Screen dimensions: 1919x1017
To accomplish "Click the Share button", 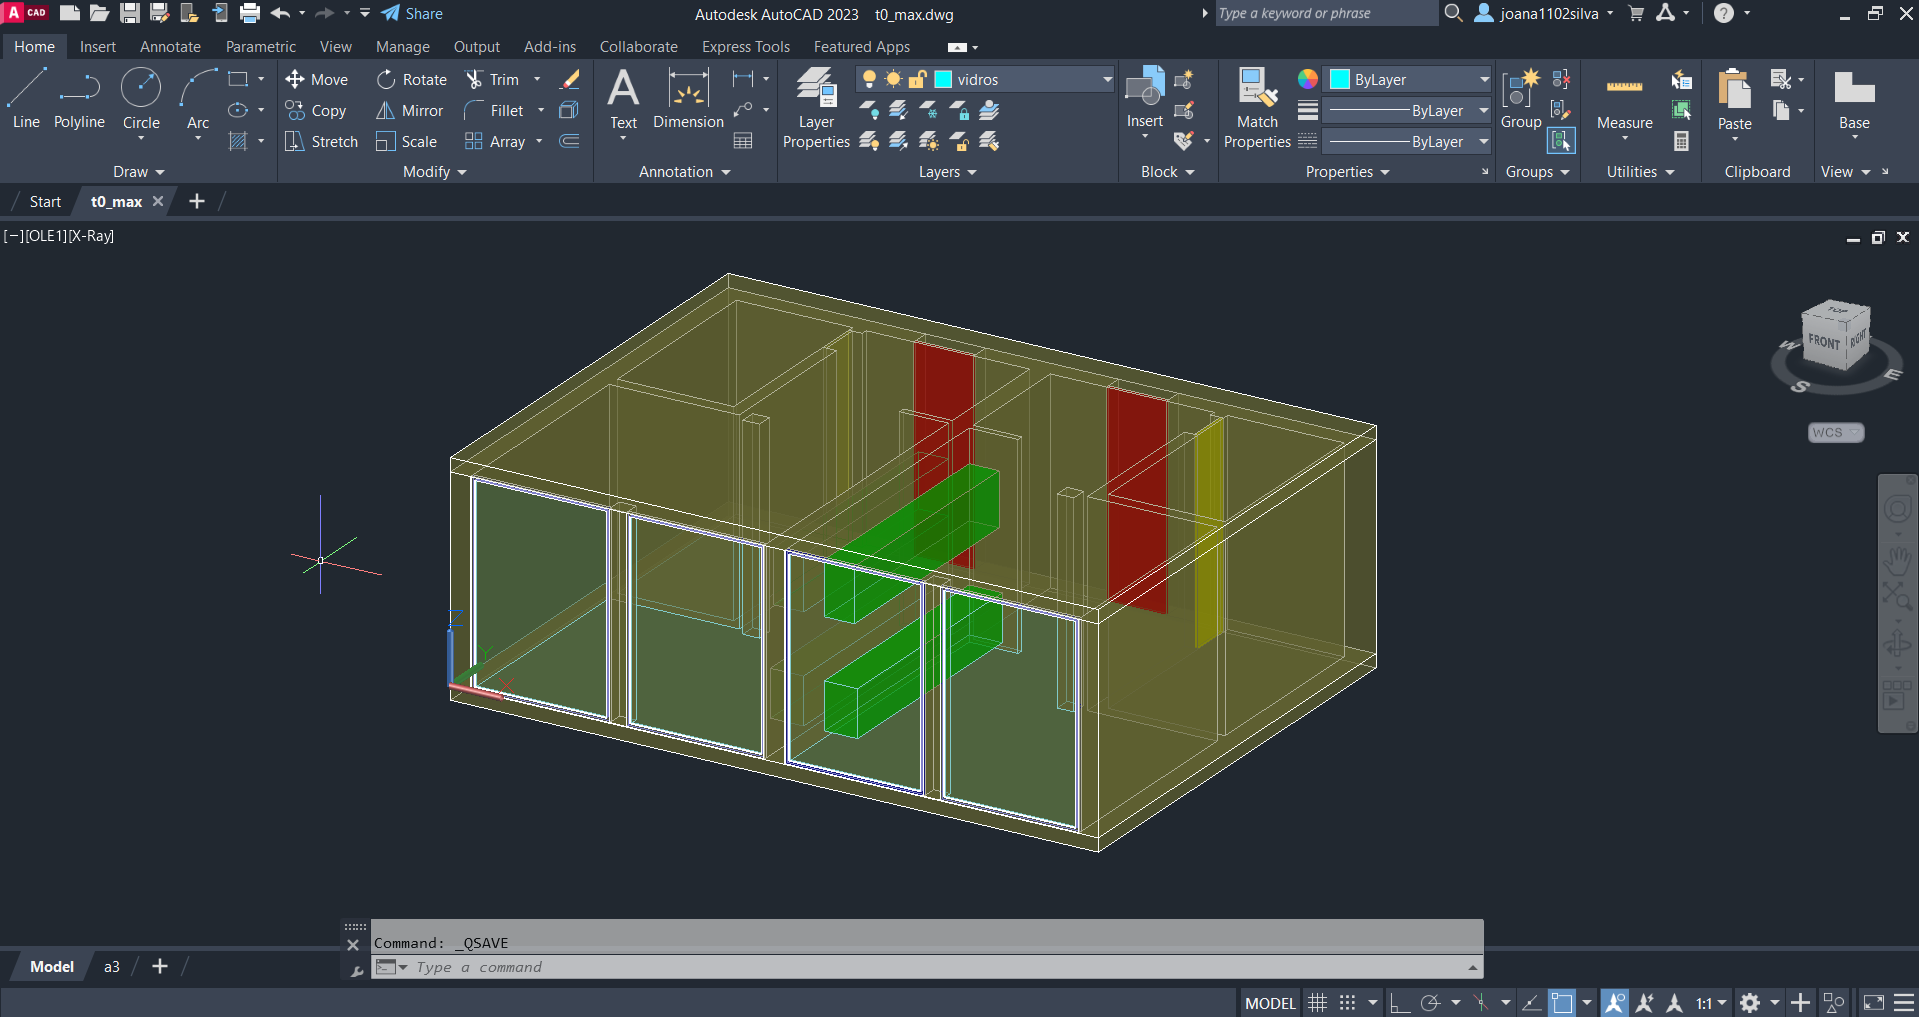I will click(x=412, y=14).
